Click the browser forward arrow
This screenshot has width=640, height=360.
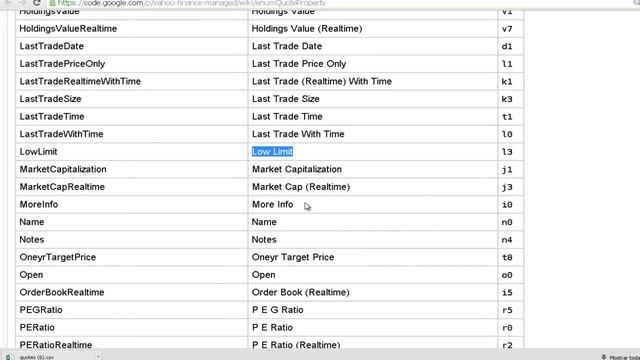pos(22,3)
